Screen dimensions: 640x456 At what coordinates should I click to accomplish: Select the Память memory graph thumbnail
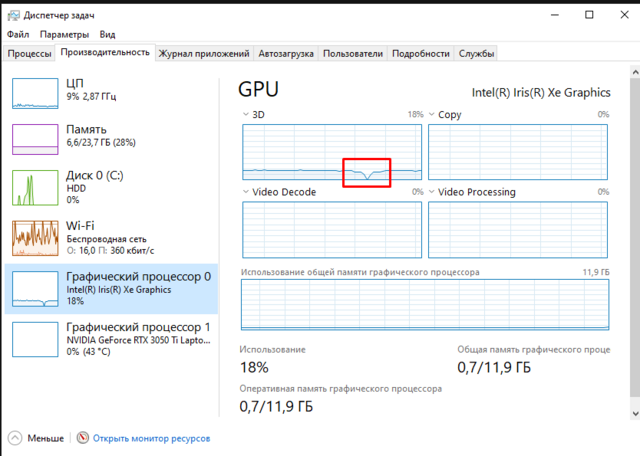click(x=36, y=138)
